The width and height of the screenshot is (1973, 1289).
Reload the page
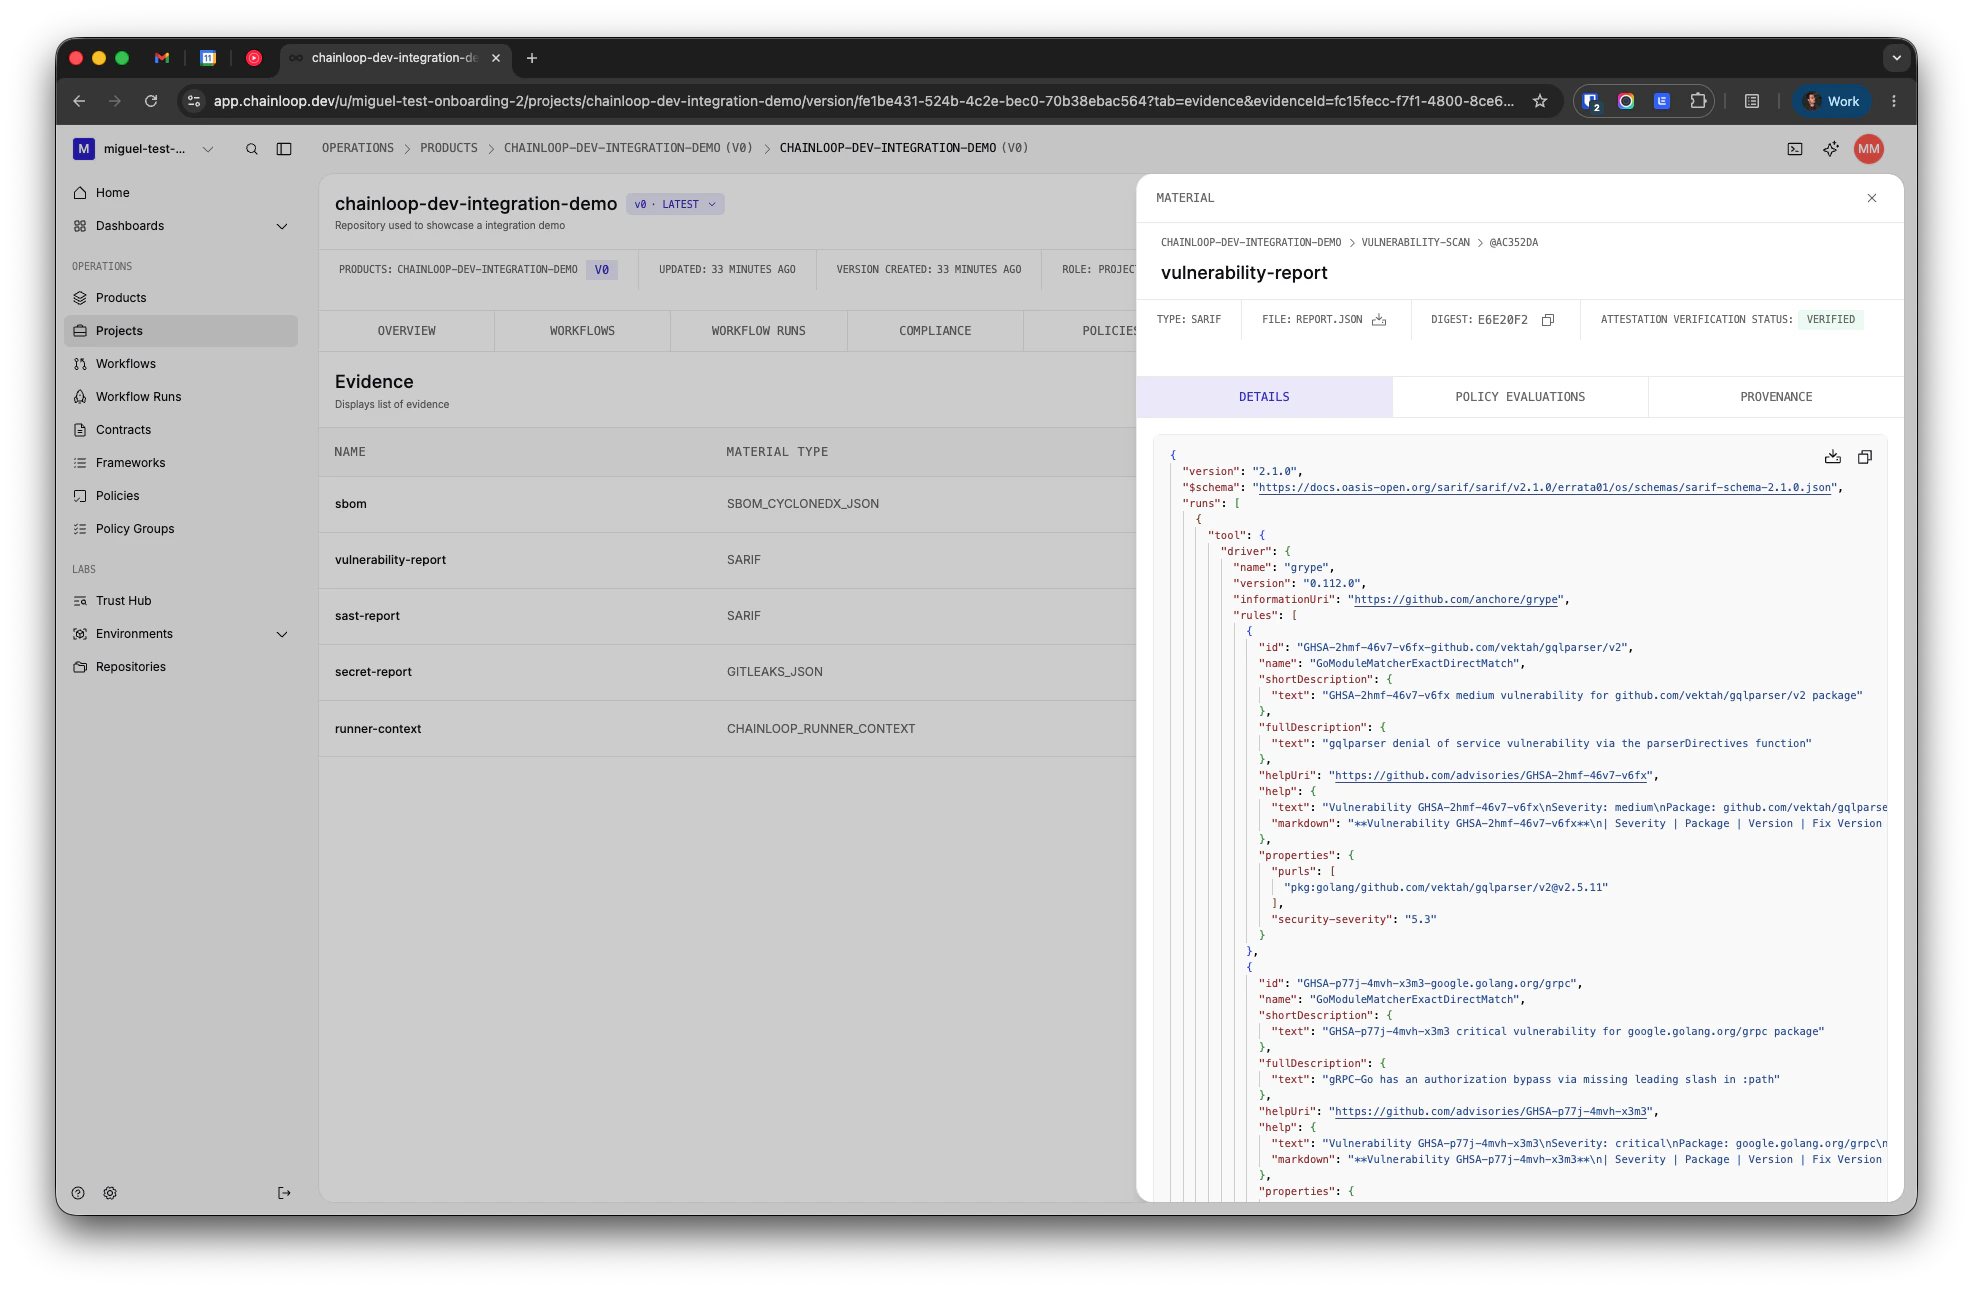tap(151, 101)
